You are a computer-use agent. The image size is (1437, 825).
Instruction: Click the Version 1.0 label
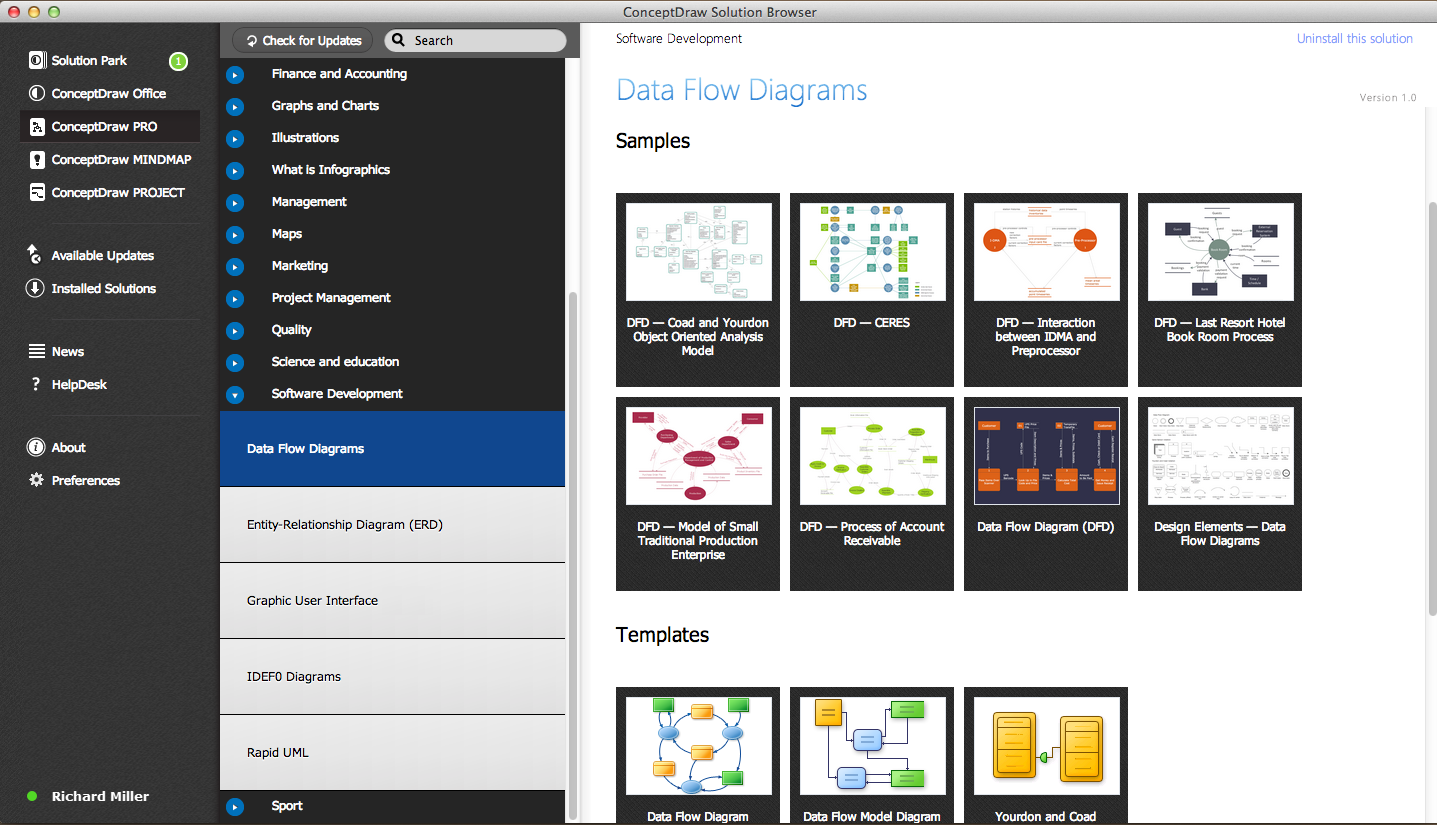pos(1388,98)
